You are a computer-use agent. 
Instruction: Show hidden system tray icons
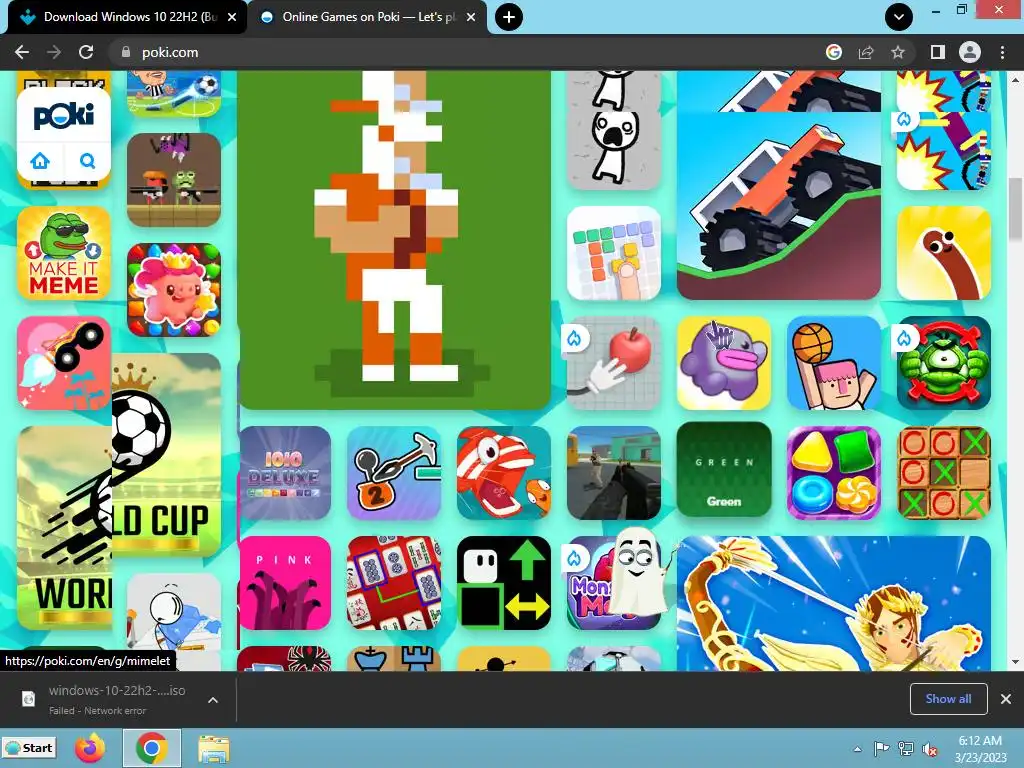tap(857, 748)
